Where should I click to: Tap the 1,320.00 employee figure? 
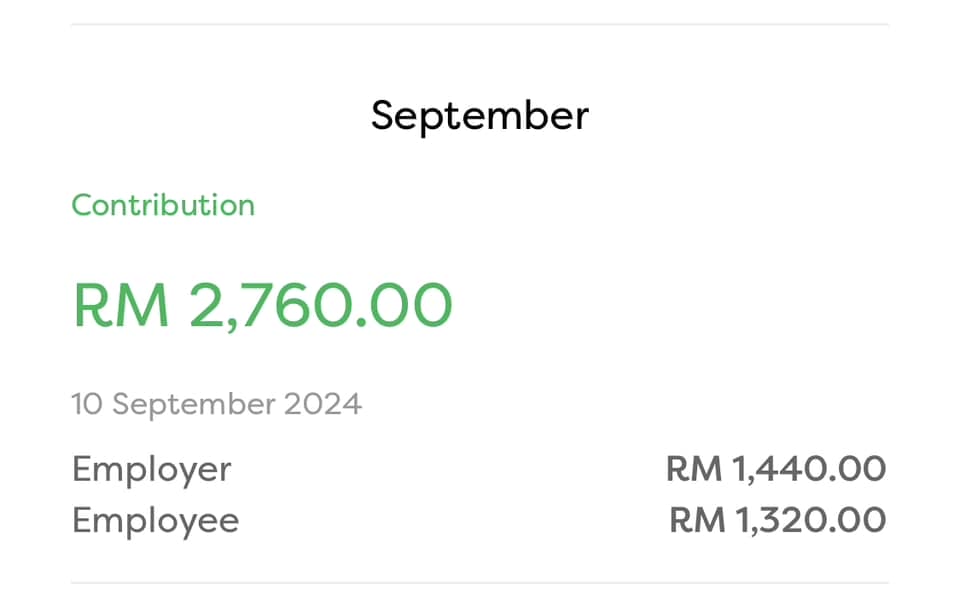point(811,521)
